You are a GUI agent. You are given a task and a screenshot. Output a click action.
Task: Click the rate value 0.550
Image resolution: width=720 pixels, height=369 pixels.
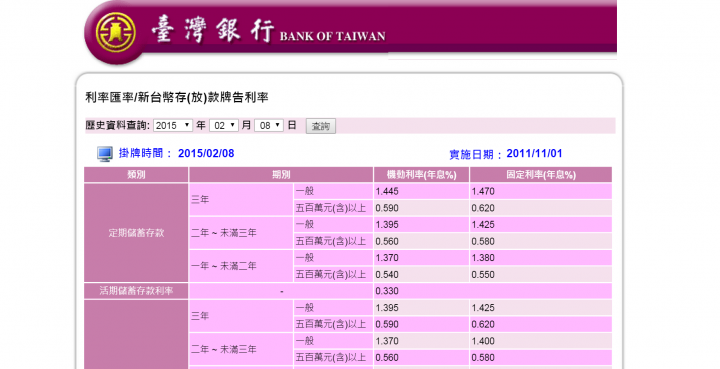pos(483,274)
